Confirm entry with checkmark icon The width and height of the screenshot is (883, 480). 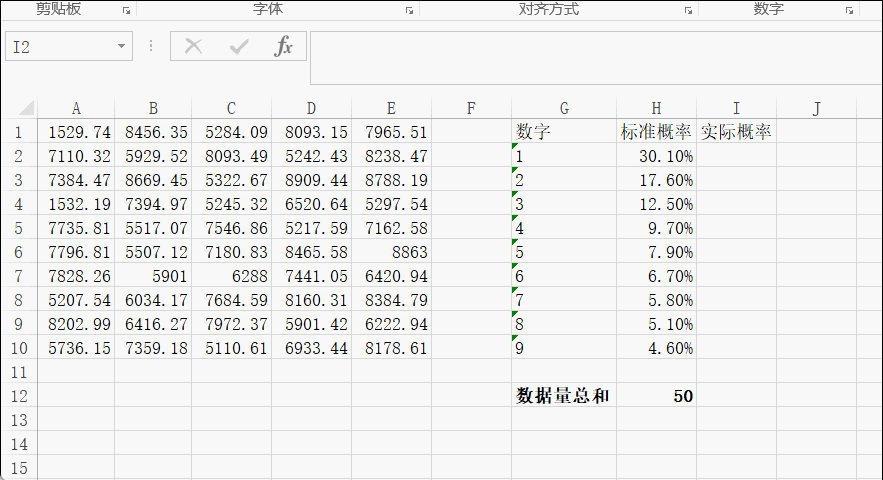point(239,46)
